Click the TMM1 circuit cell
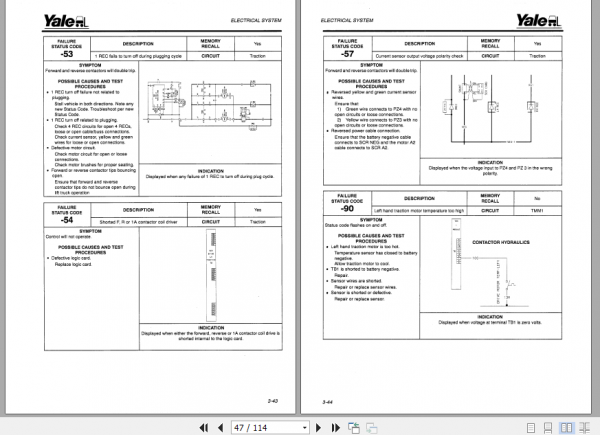Viewport: 600px width, 435px height. point(538,210)
